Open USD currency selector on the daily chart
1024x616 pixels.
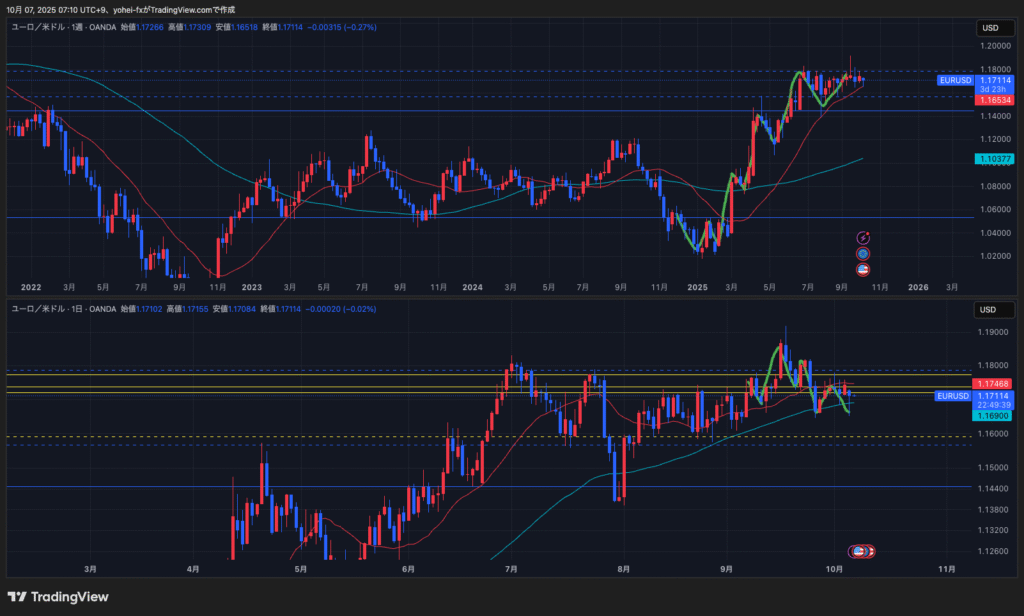tap(992, 309)
